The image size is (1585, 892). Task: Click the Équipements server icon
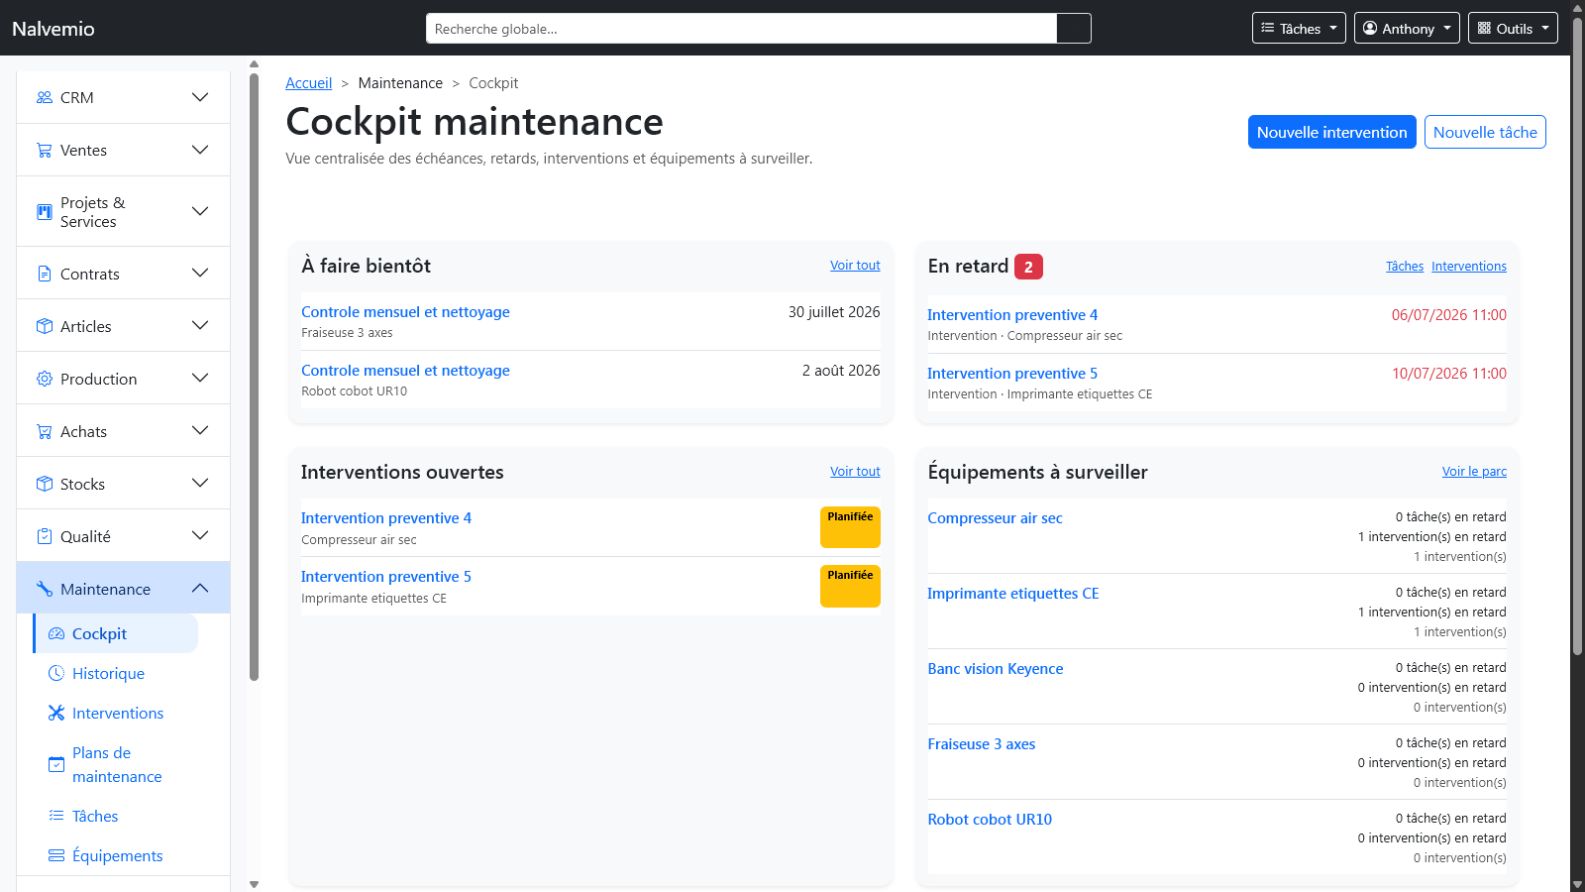56,856
